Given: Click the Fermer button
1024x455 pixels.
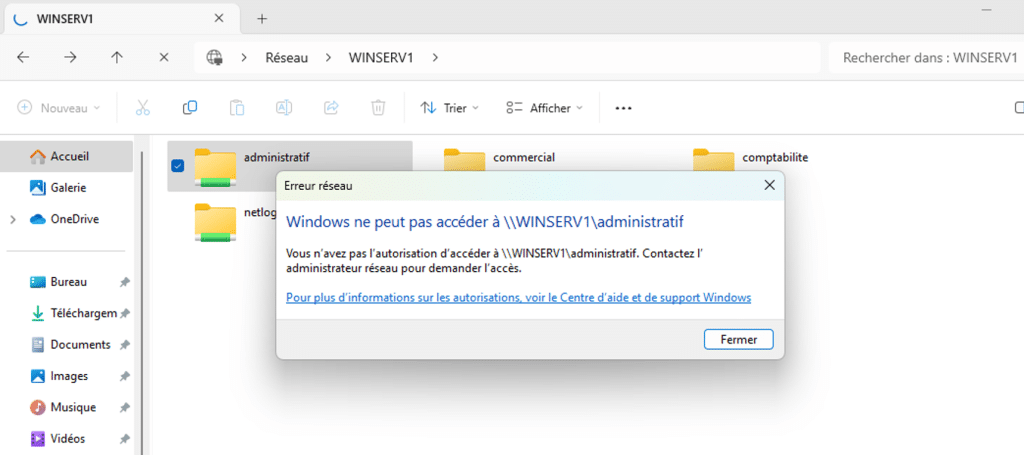Looking at the screenshot, I should (x=738, y=340).
